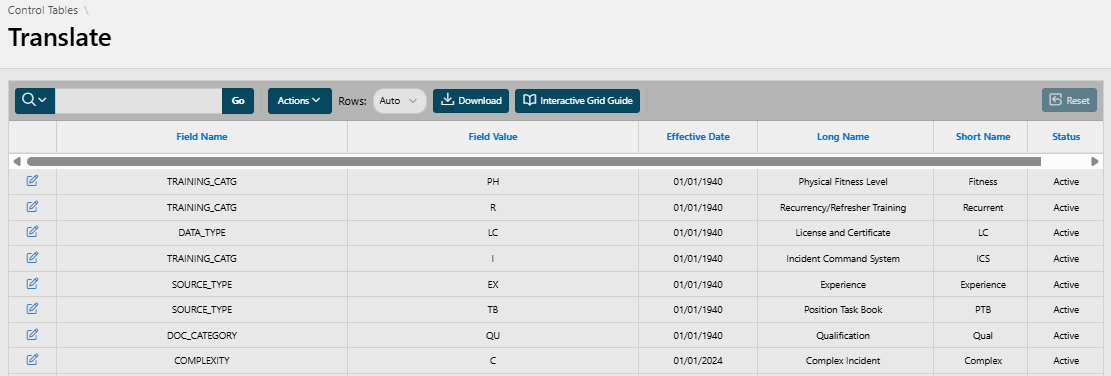Select the 'ICS' short name cell
1111x376 pixels.
point(981,258)
